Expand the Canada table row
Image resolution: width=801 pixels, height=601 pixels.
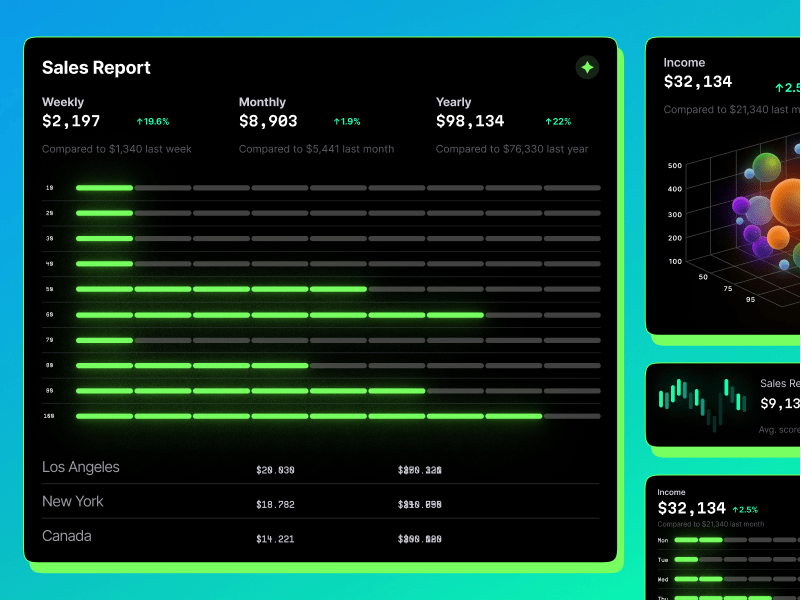click(67, 536)
